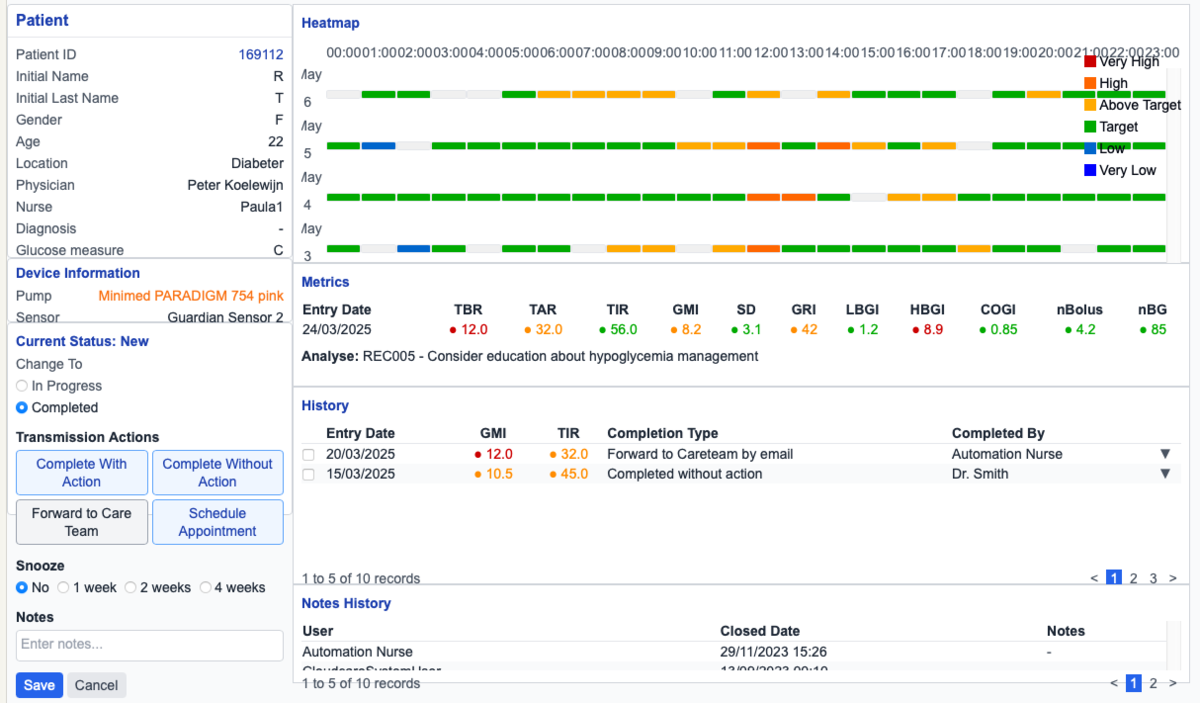Open page 3 of History records
1200x703 pixels.
coord(1153,578)
